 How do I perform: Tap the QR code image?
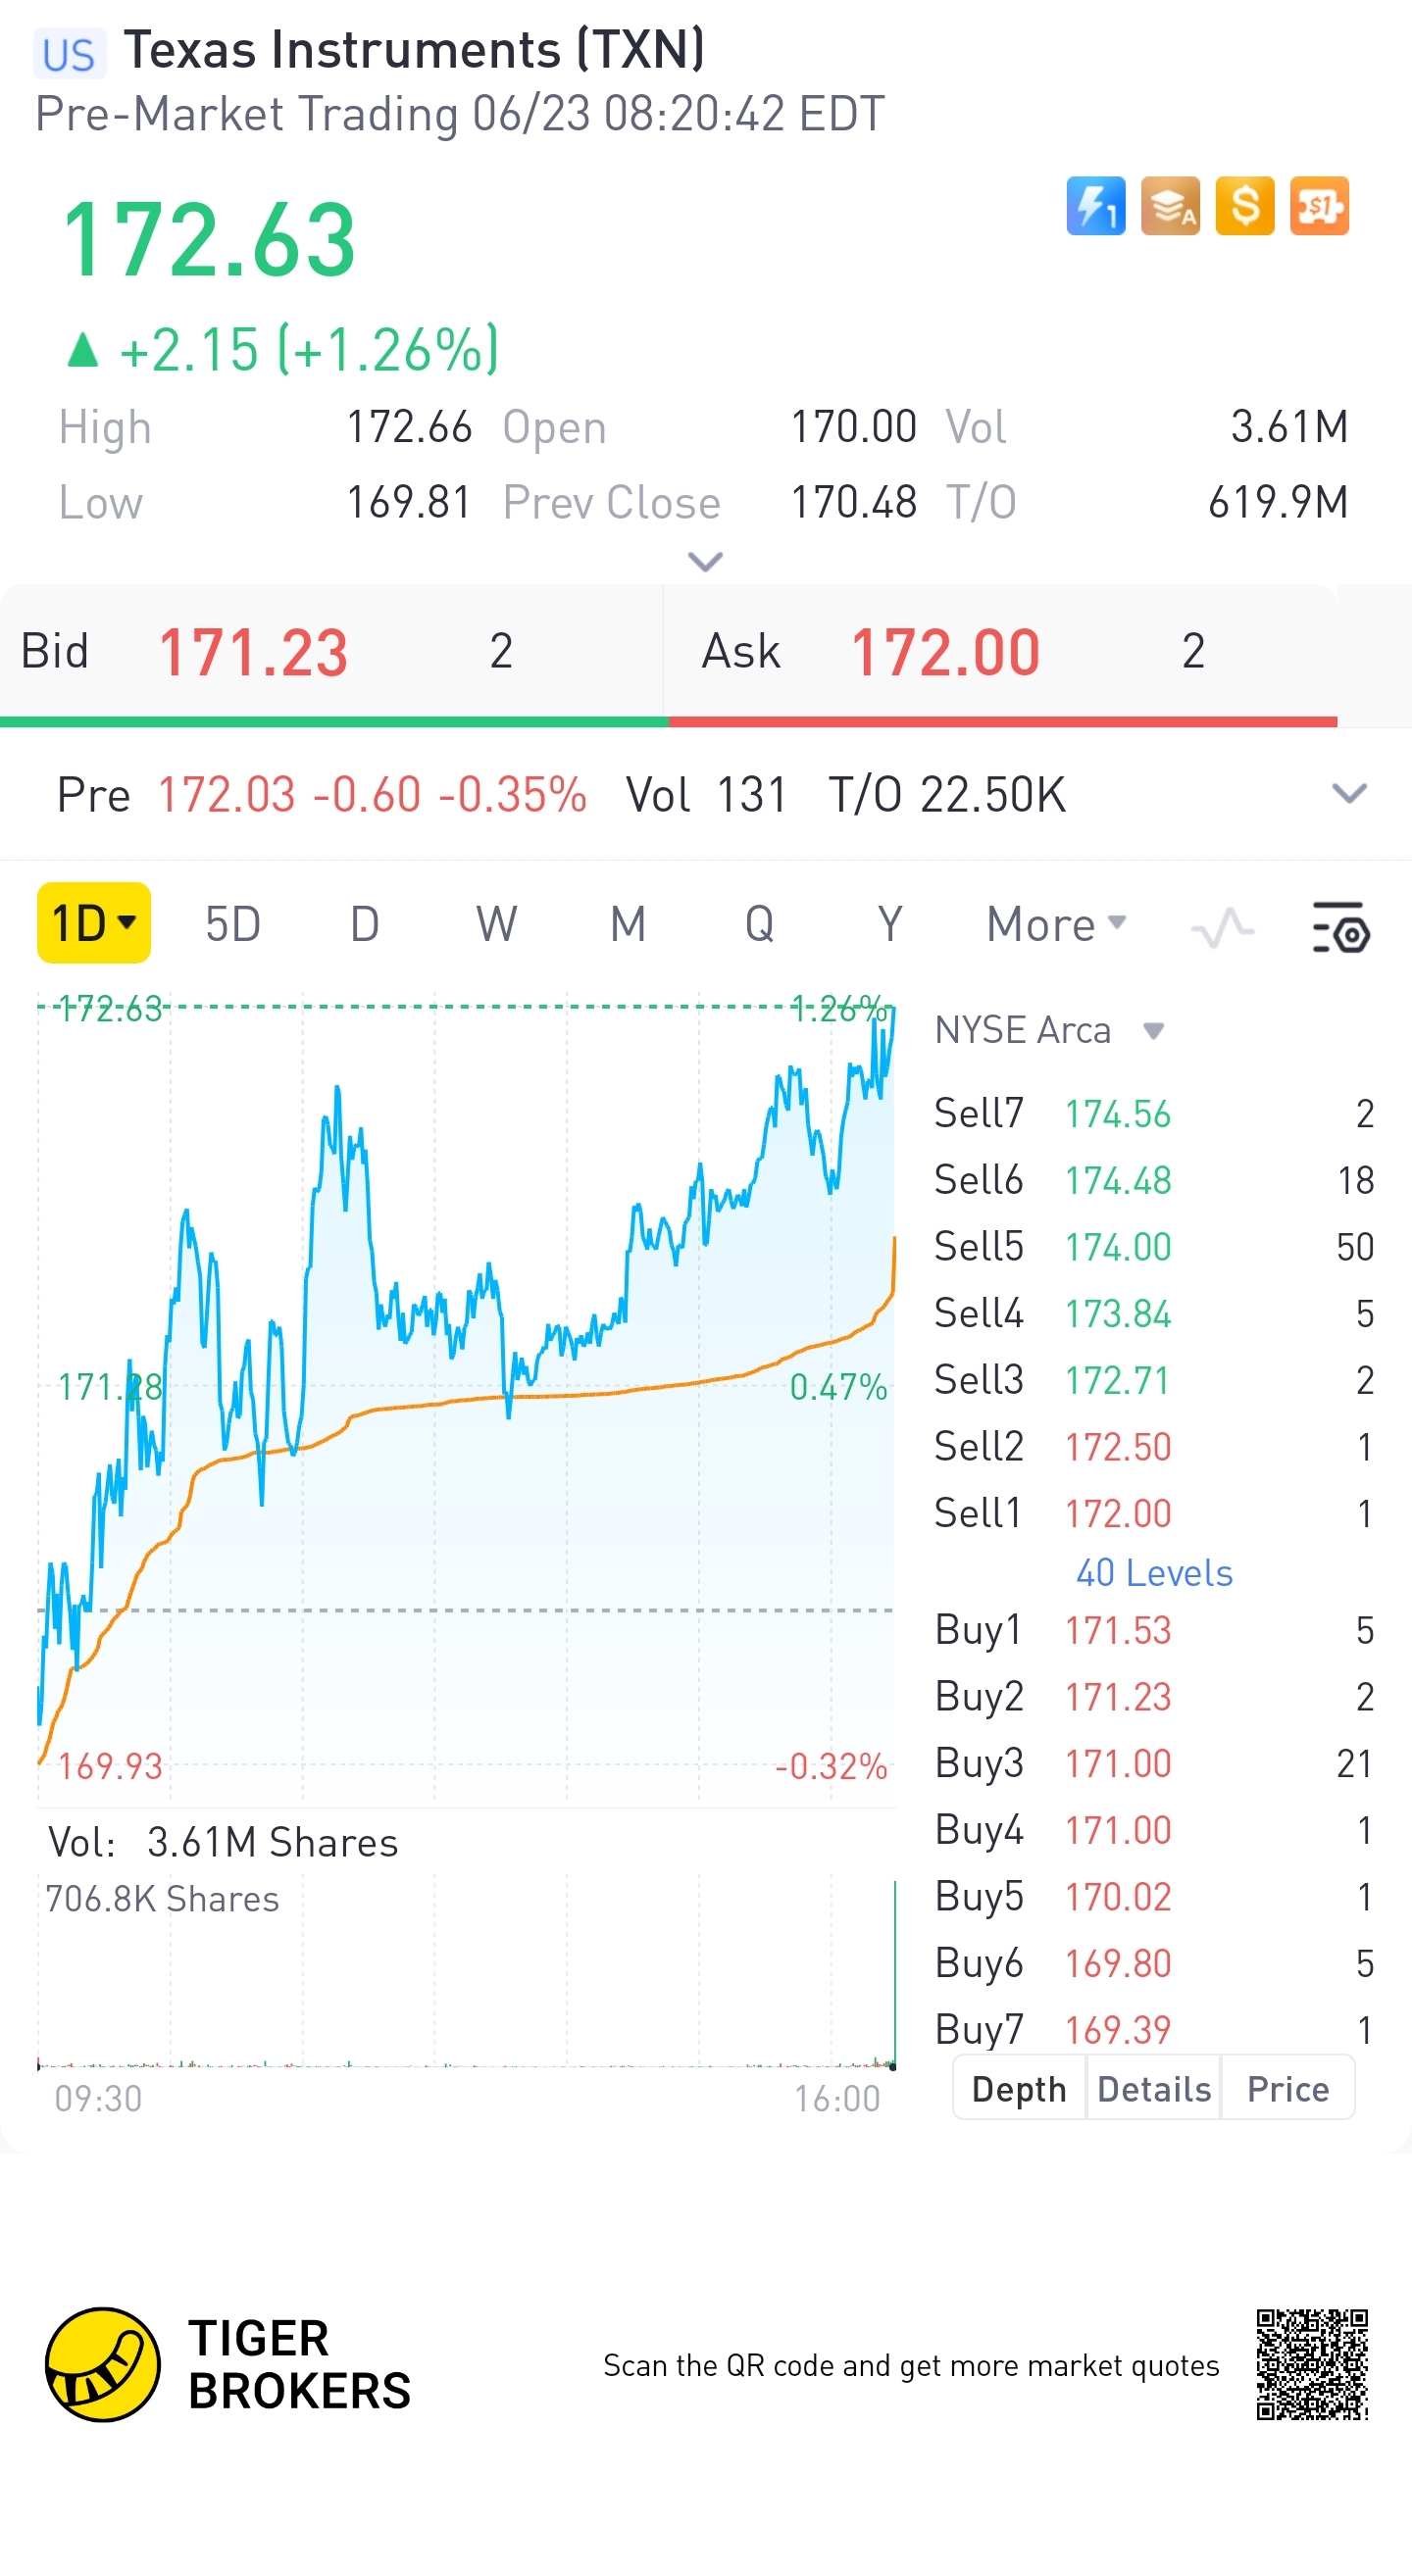point(1311,2364)
